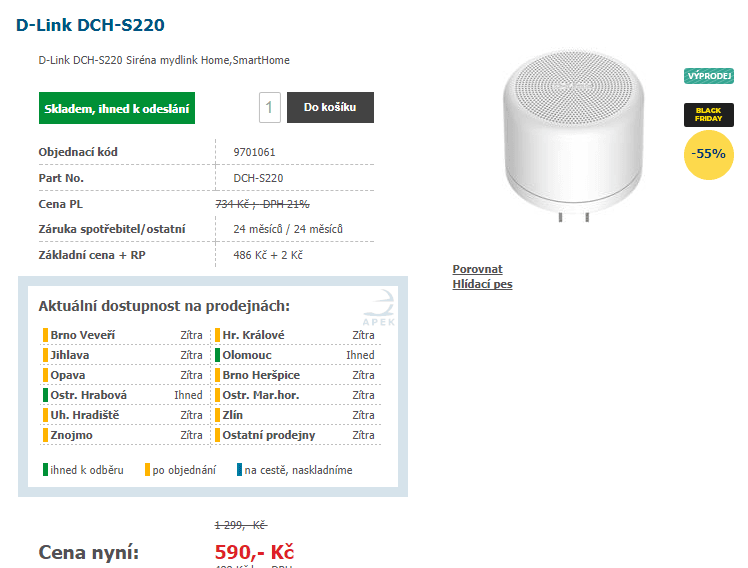Open the Porovnat compare link
Image resolution: width=748 pixels, height=568 pixels.
tap(477, 269)
